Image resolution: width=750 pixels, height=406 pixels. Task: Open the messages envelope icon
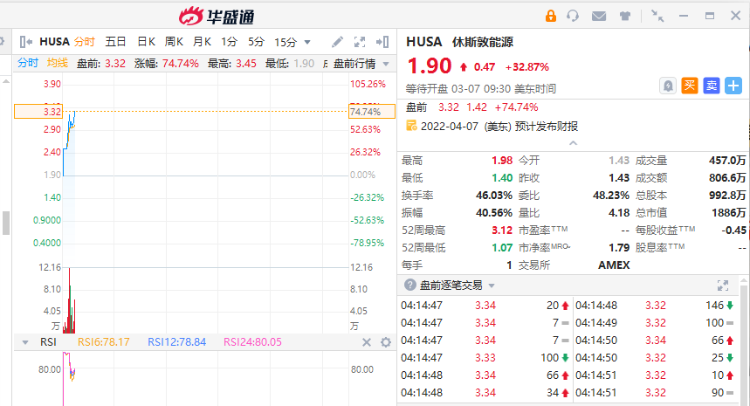599,16
